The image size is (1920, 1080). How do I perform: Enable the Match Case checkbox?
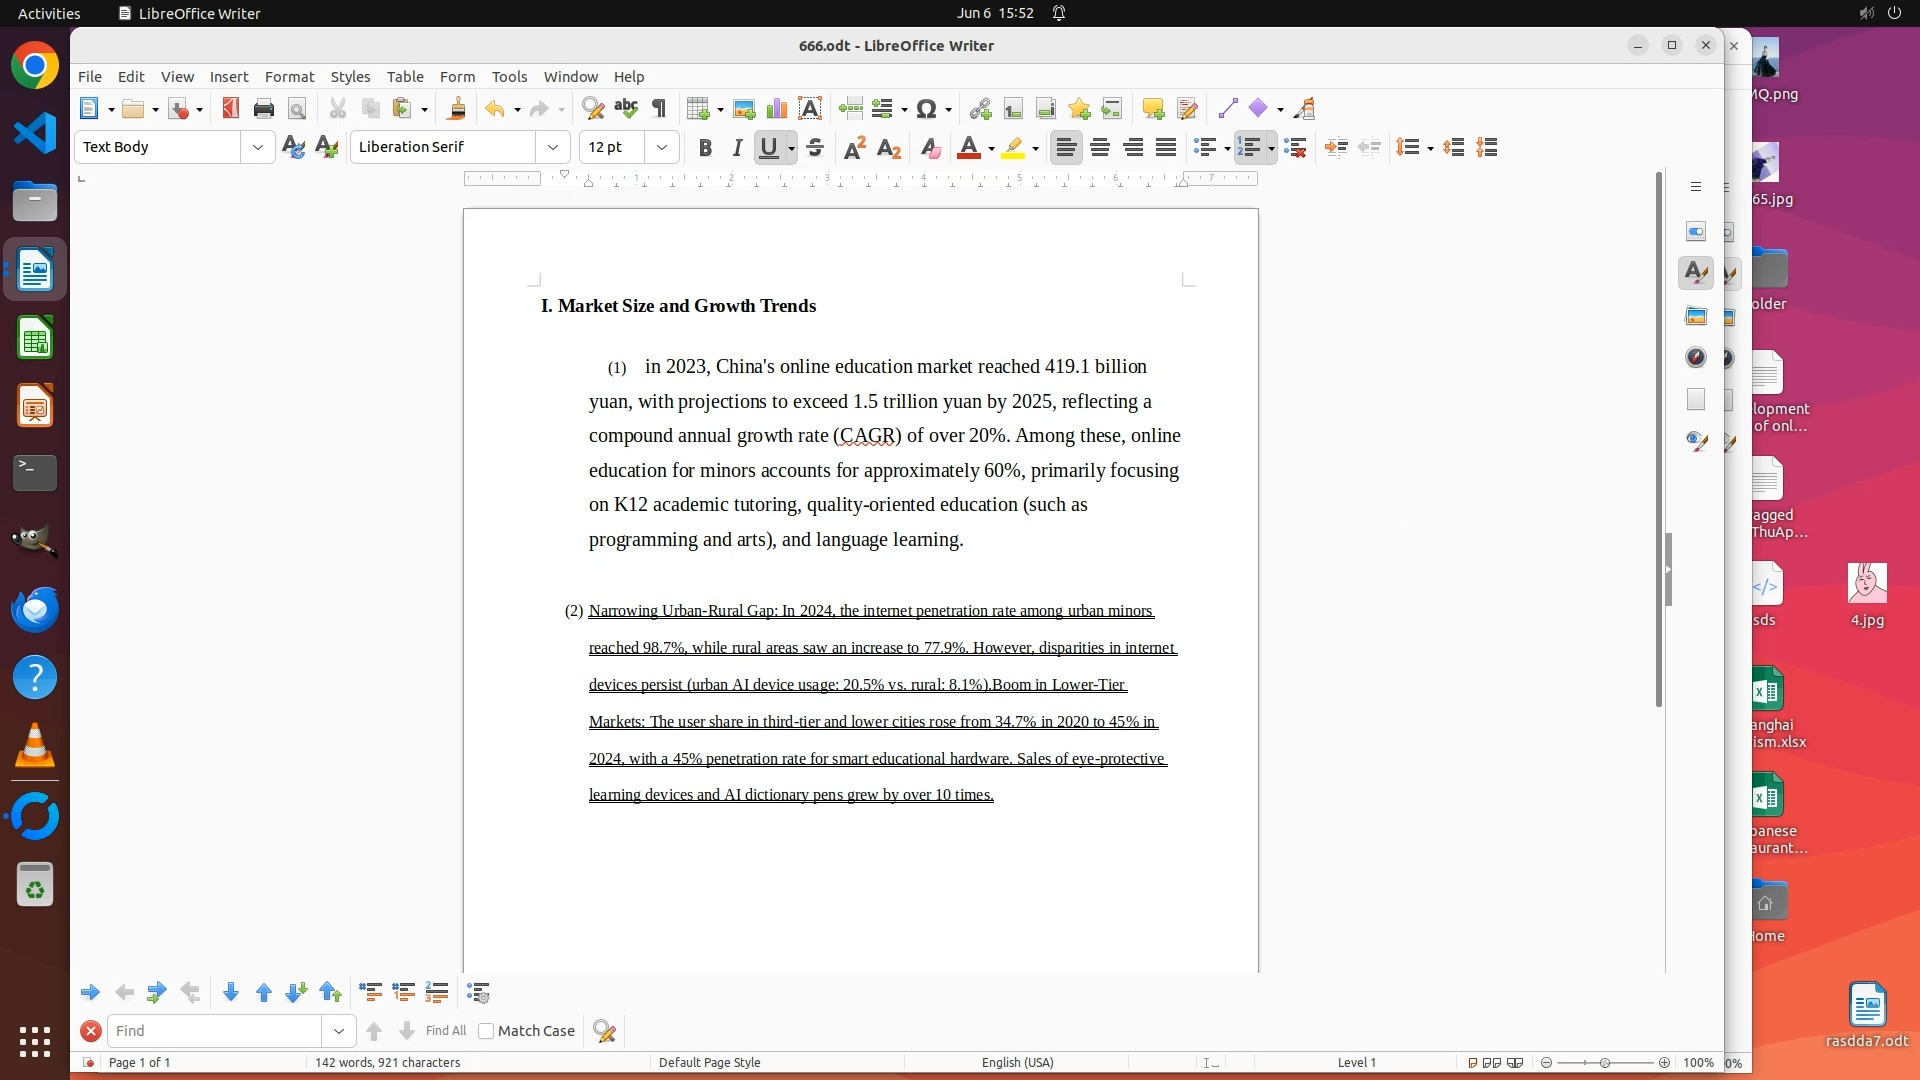pyautogui.click(x=487, y=1031)
